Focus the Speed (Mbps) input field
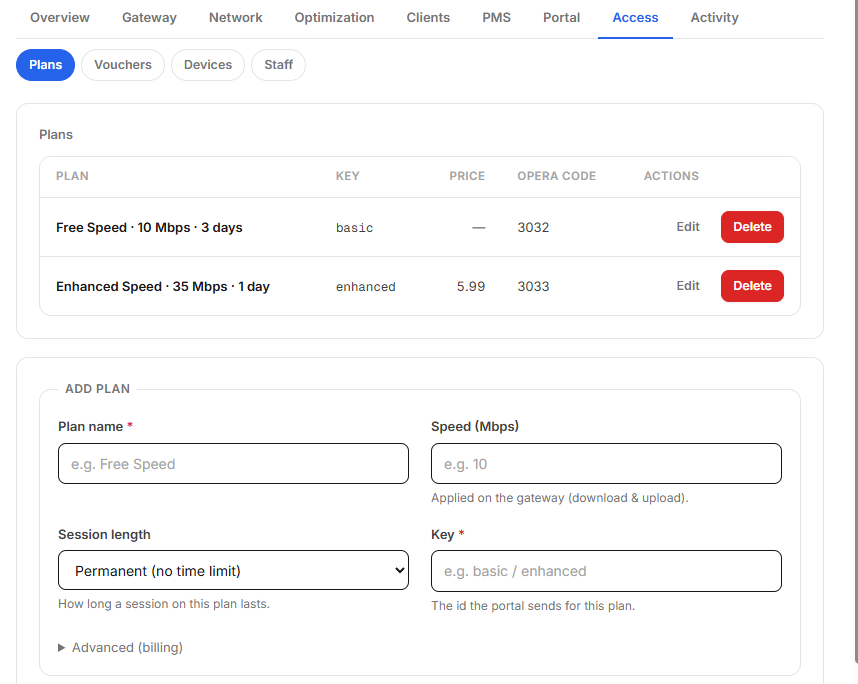 pos(606,463)
